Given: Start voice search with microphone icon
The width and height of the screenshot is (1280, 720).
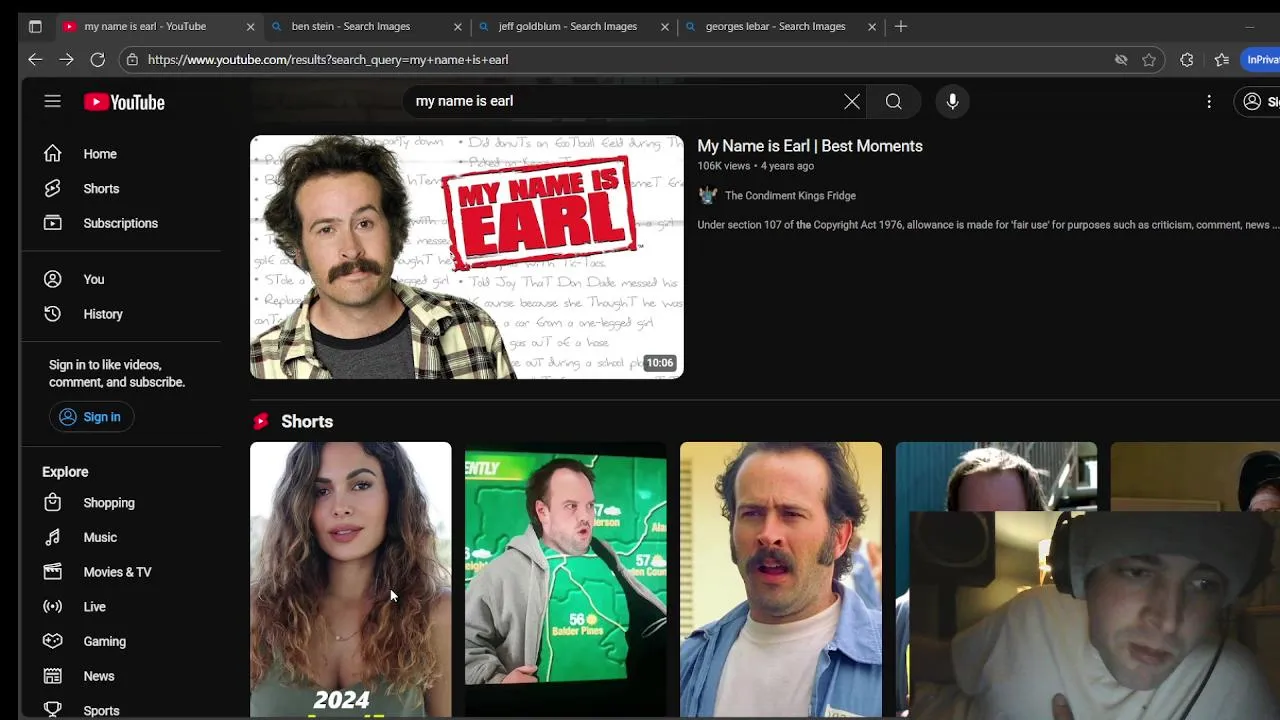Looking at the screenshot, I should click(x=952, y=101).
